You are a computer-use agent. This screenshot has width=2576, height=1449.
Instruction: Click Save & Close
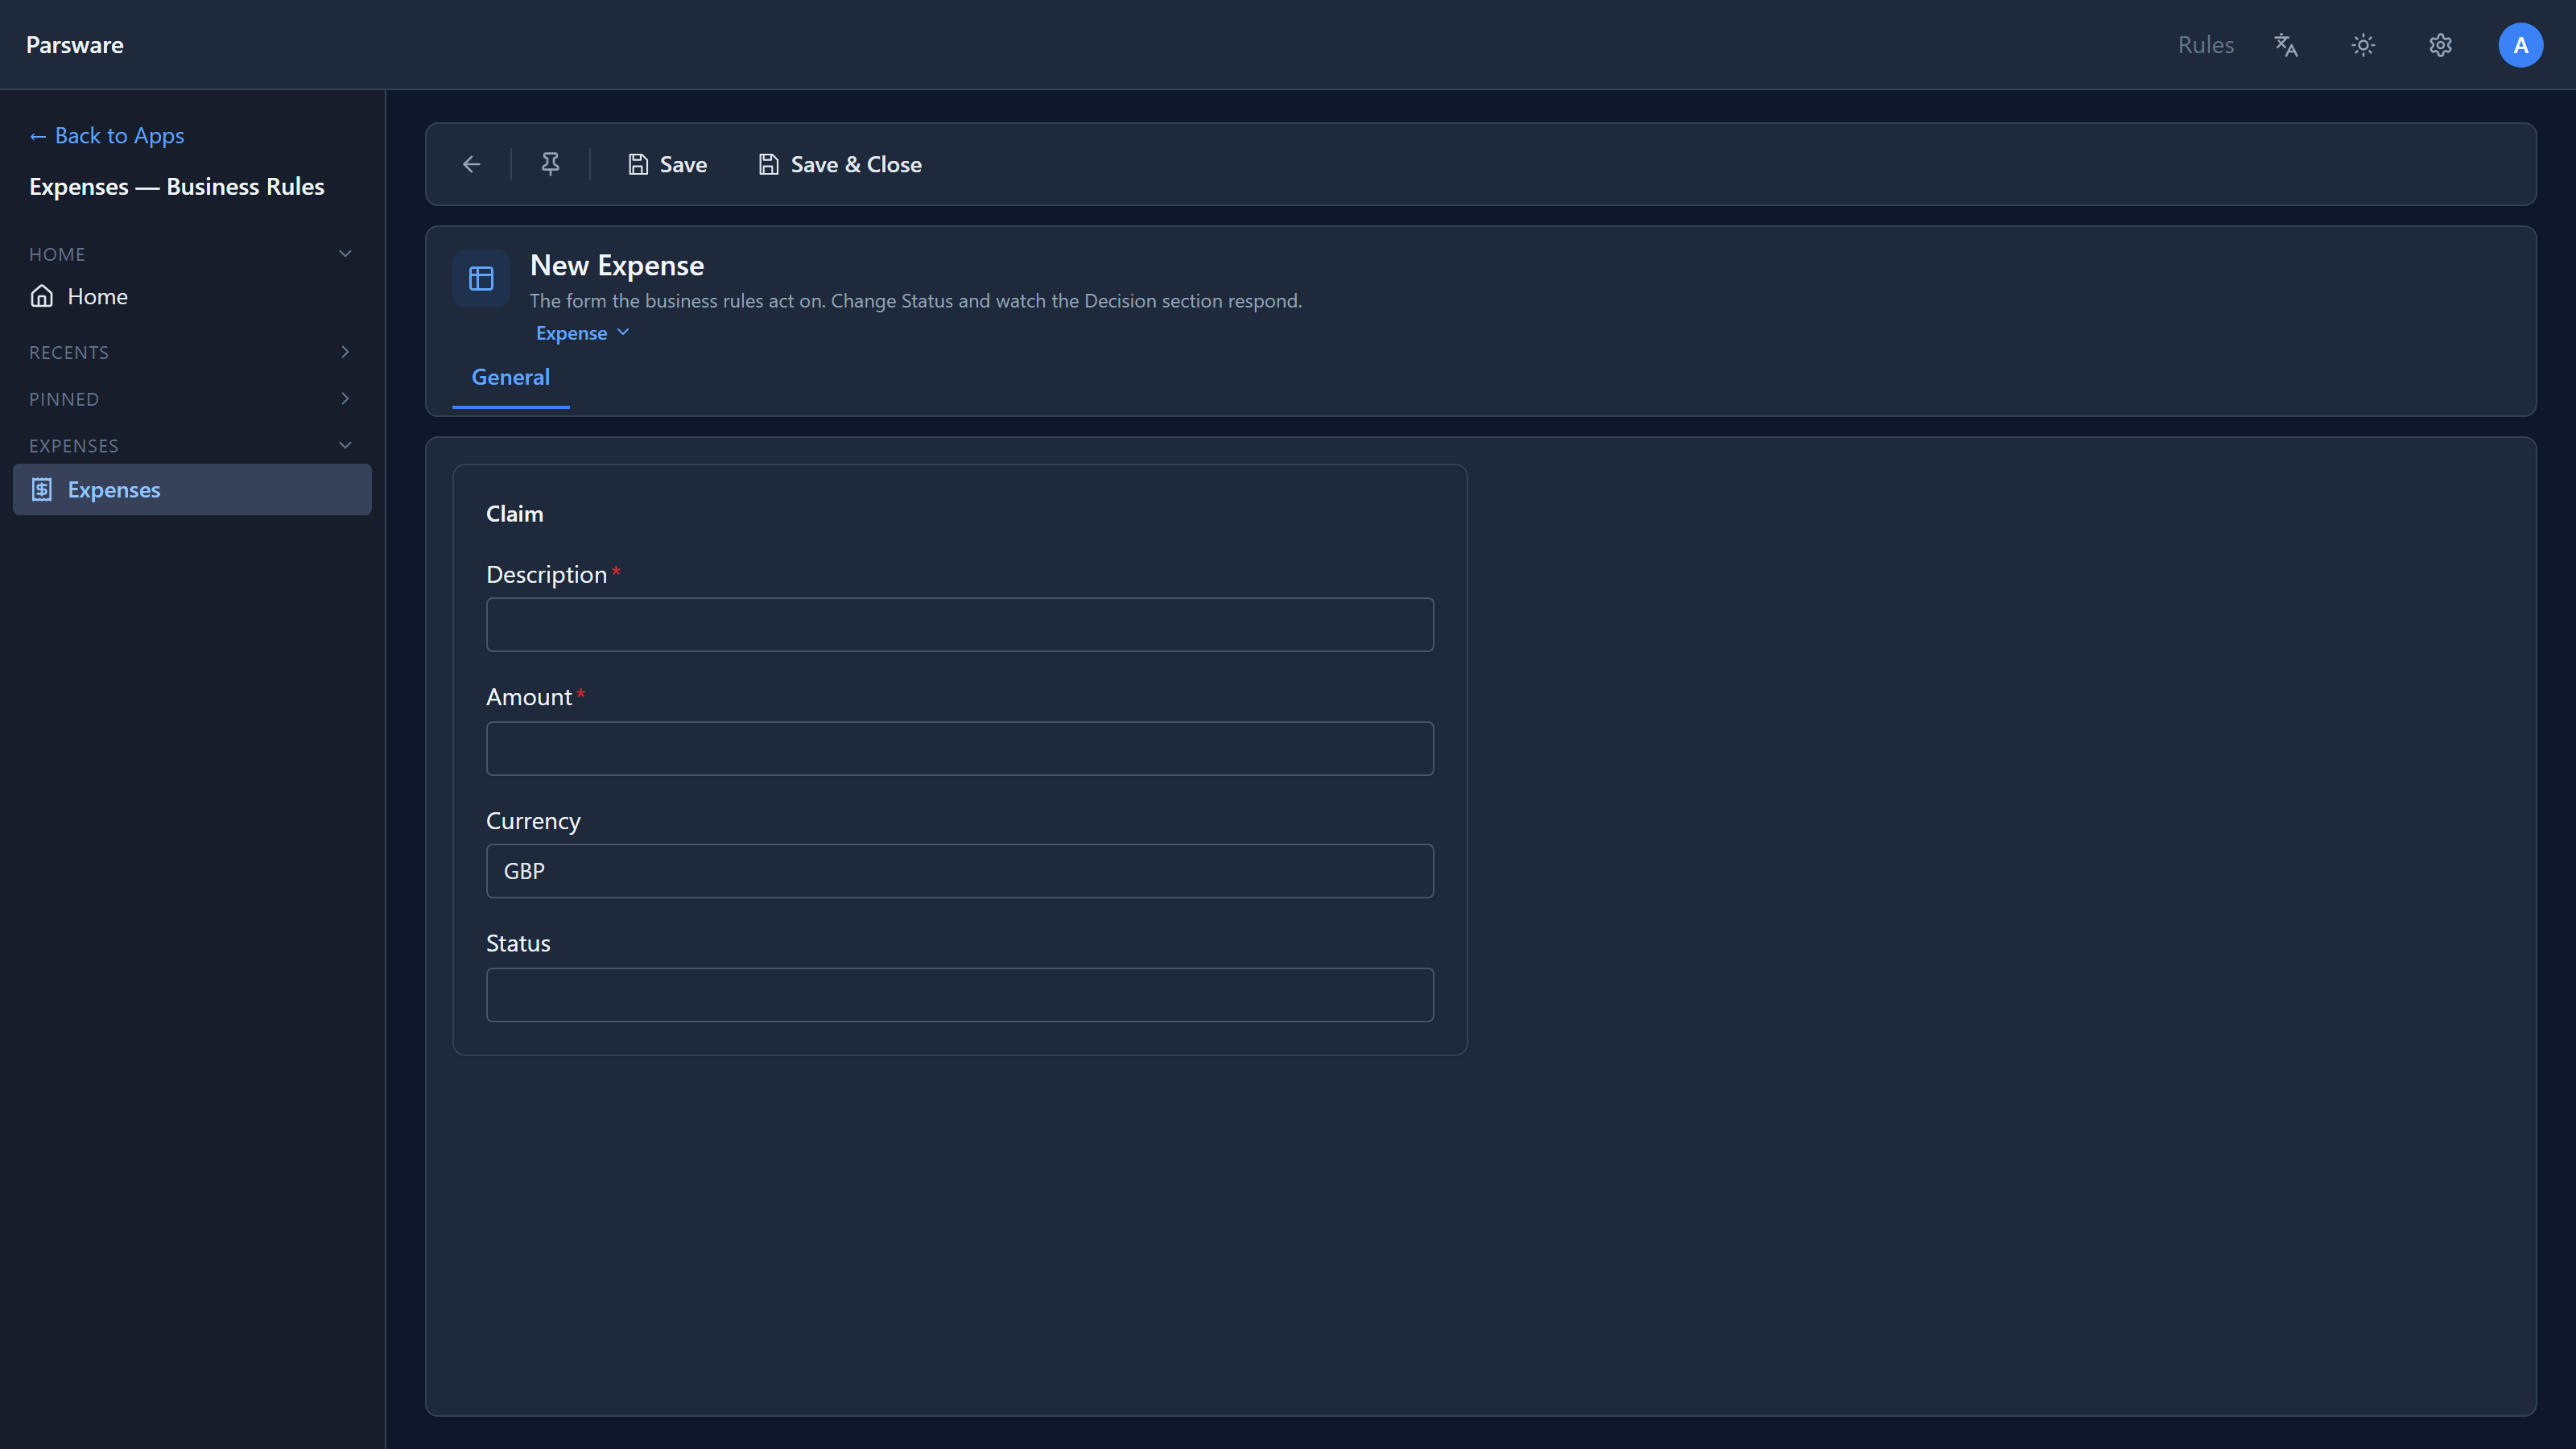pos(840,164)
